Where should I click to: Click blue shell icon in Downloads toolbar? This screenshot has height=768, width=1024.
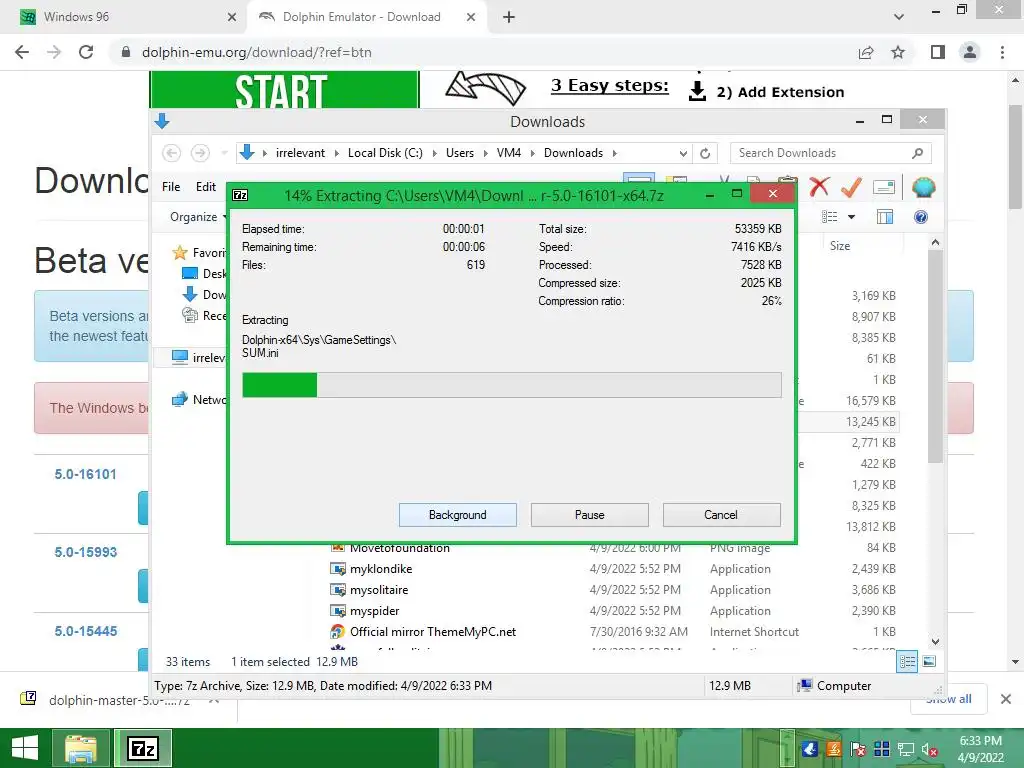click(923, 187)
